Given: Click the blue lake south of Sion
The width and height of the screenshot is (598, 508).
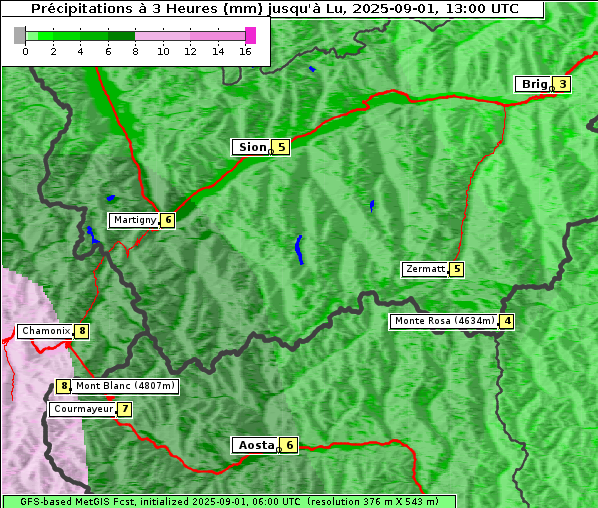Looking at the screenshot, I should coord(299,250).
